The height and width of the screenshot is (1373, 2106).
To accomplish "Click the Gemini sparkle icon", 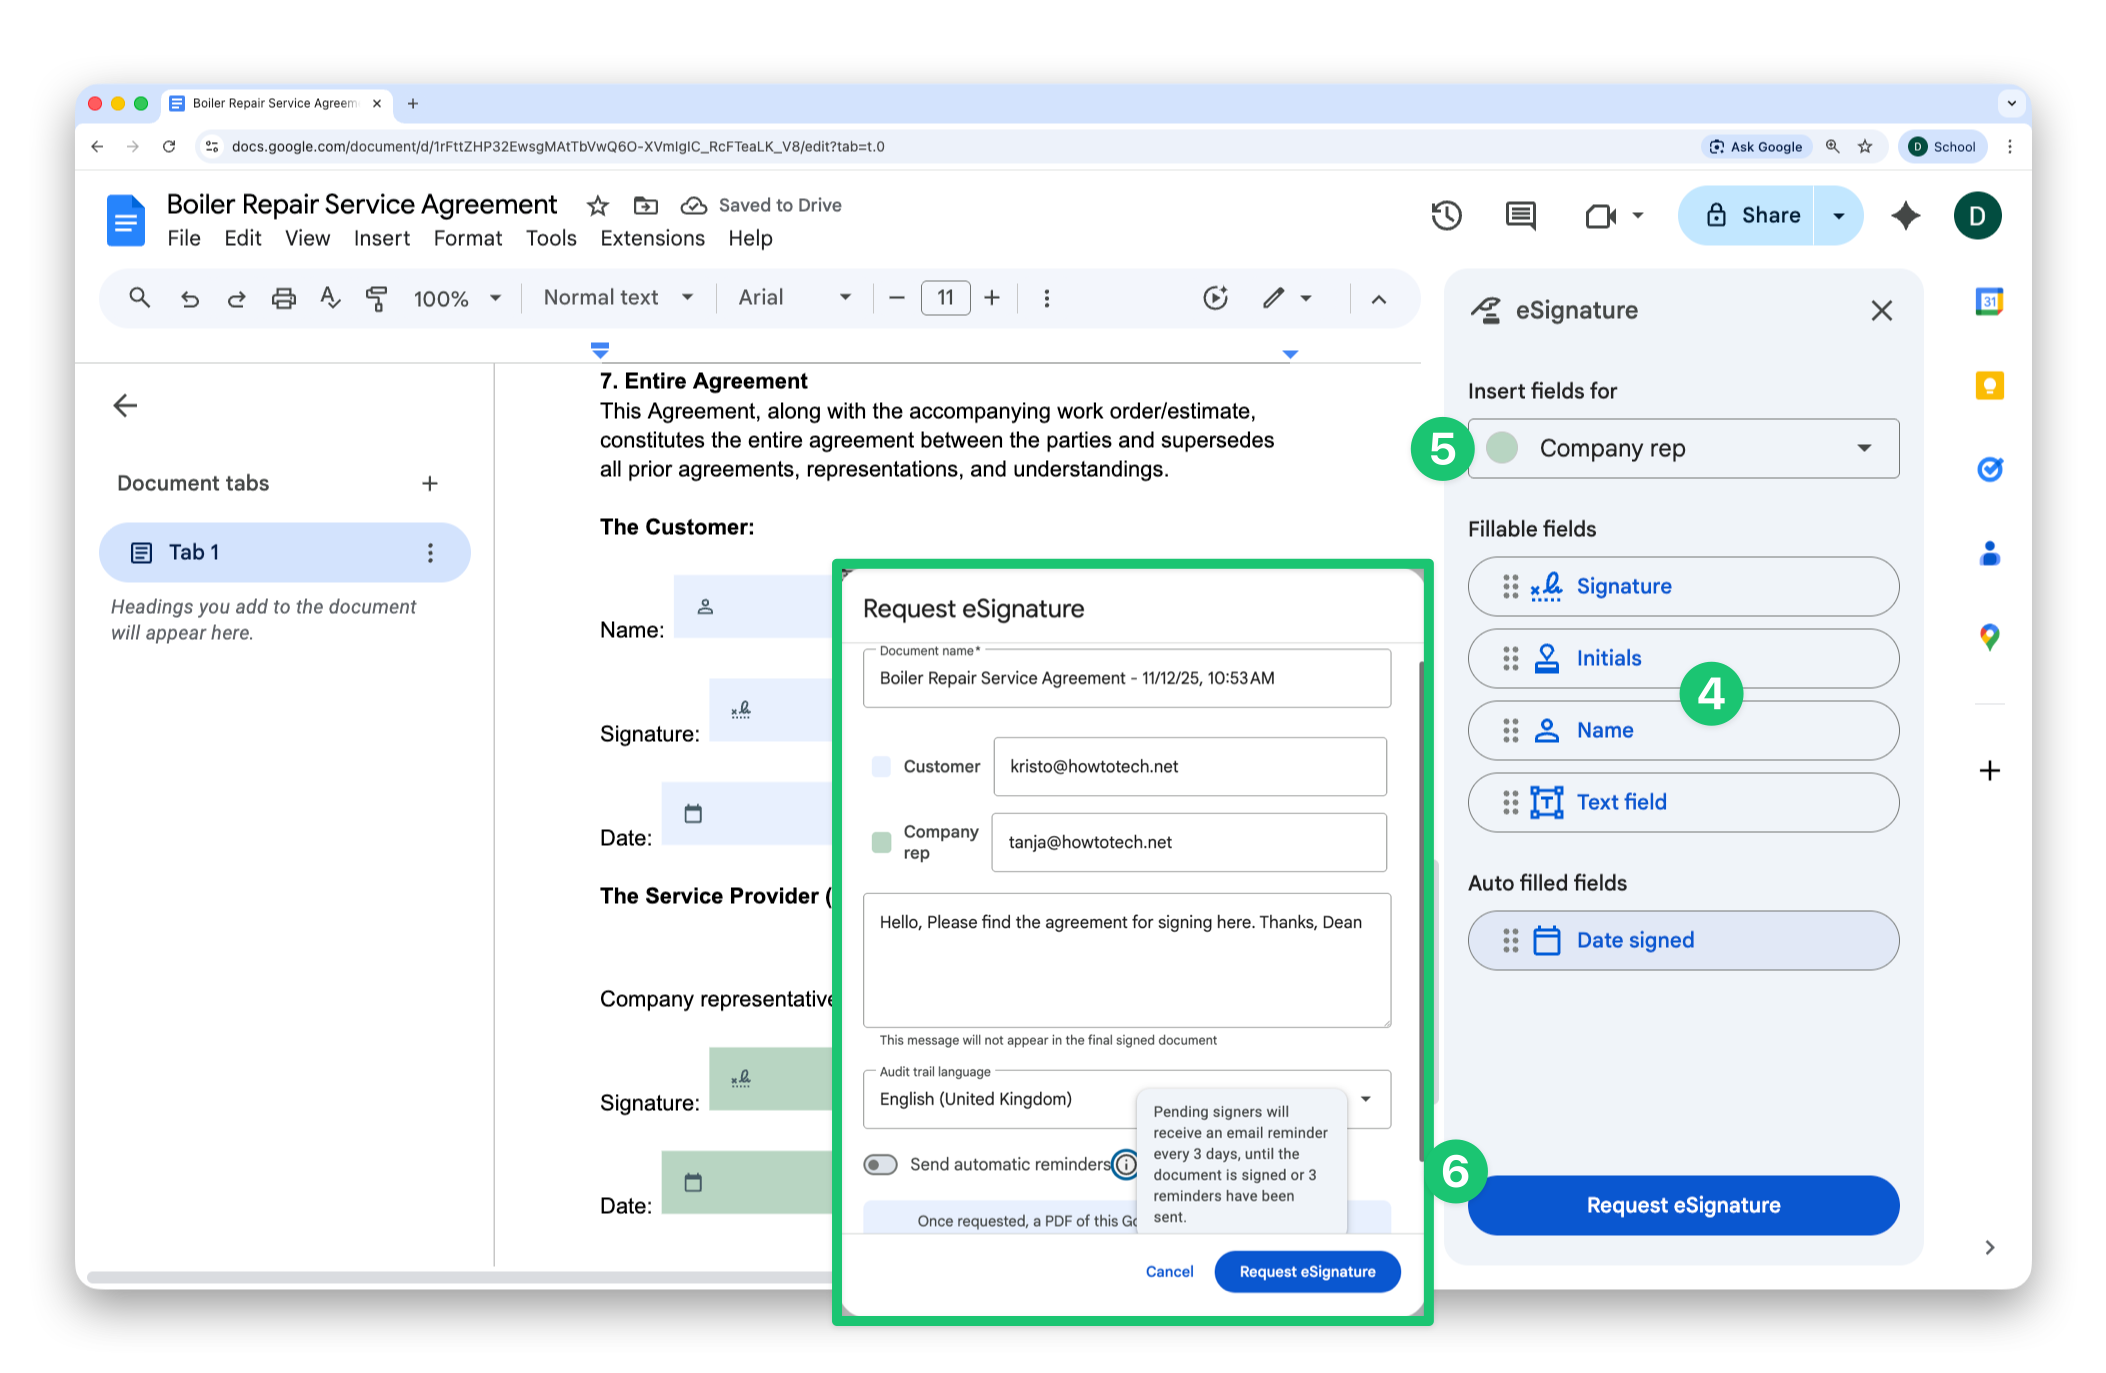I will (x=1906, y=215).
